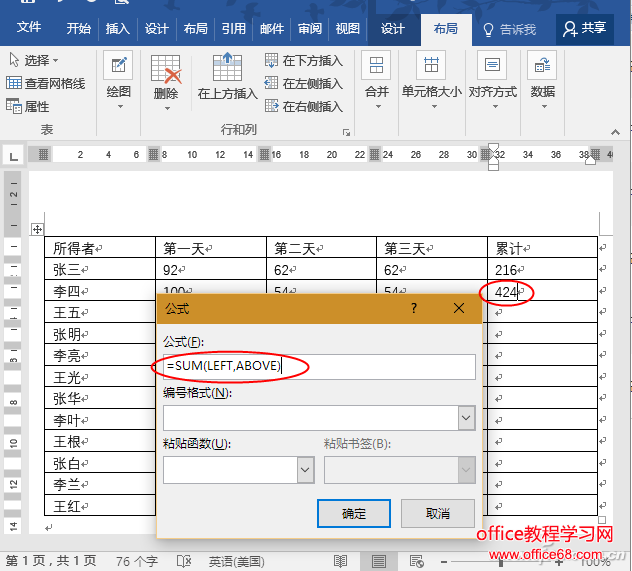Viewport: 632px width, 571px height.
Task: Click 确定 in the formula dialog
Action: (354, 513)
